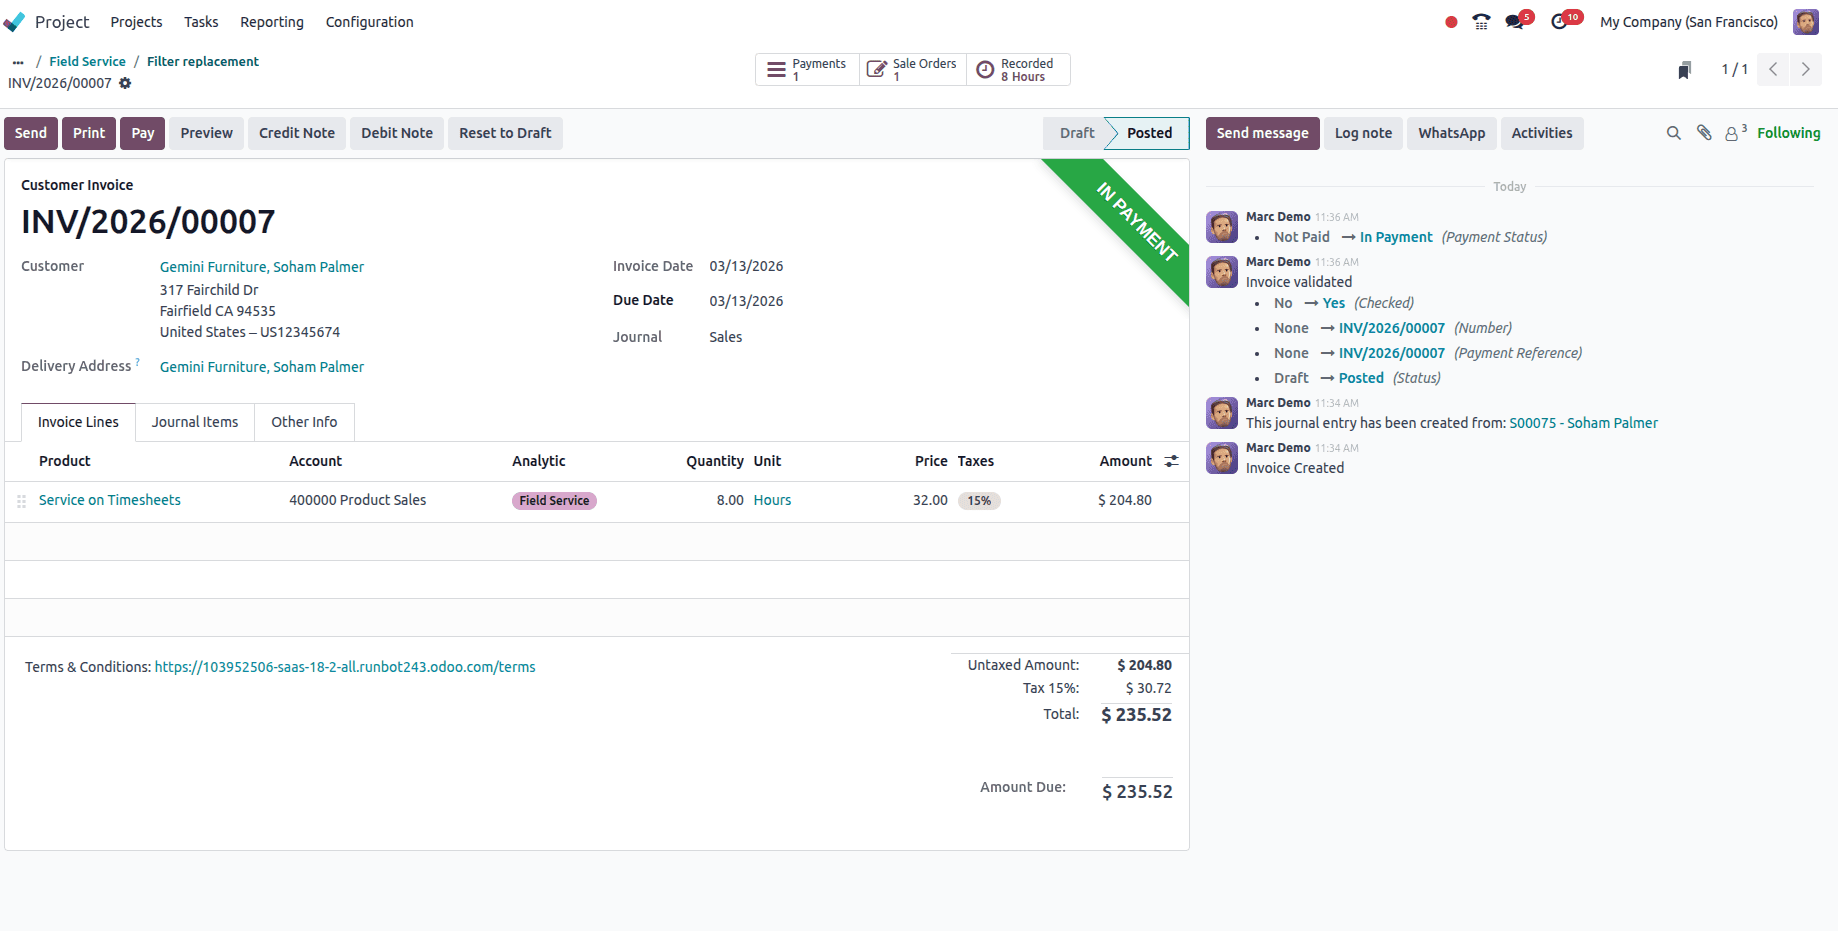This screenshot has width=1838, height=931.
Task: Open the search messages magnifier in chatter
Action: [x=1673, y=132]
